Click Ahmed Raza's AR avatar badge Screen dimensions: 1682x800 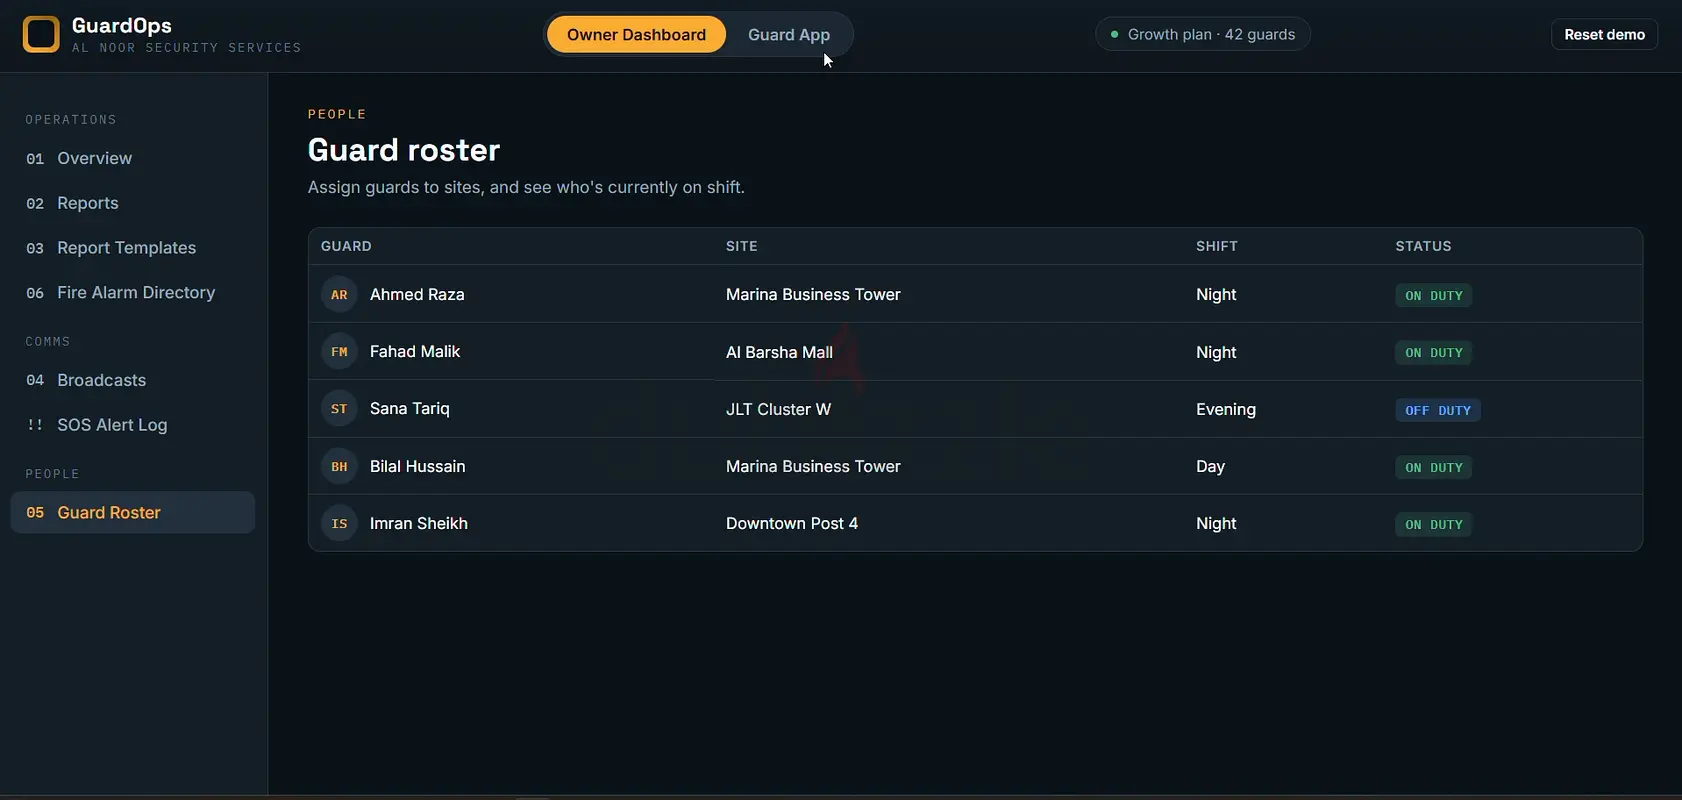click(339, 295)
